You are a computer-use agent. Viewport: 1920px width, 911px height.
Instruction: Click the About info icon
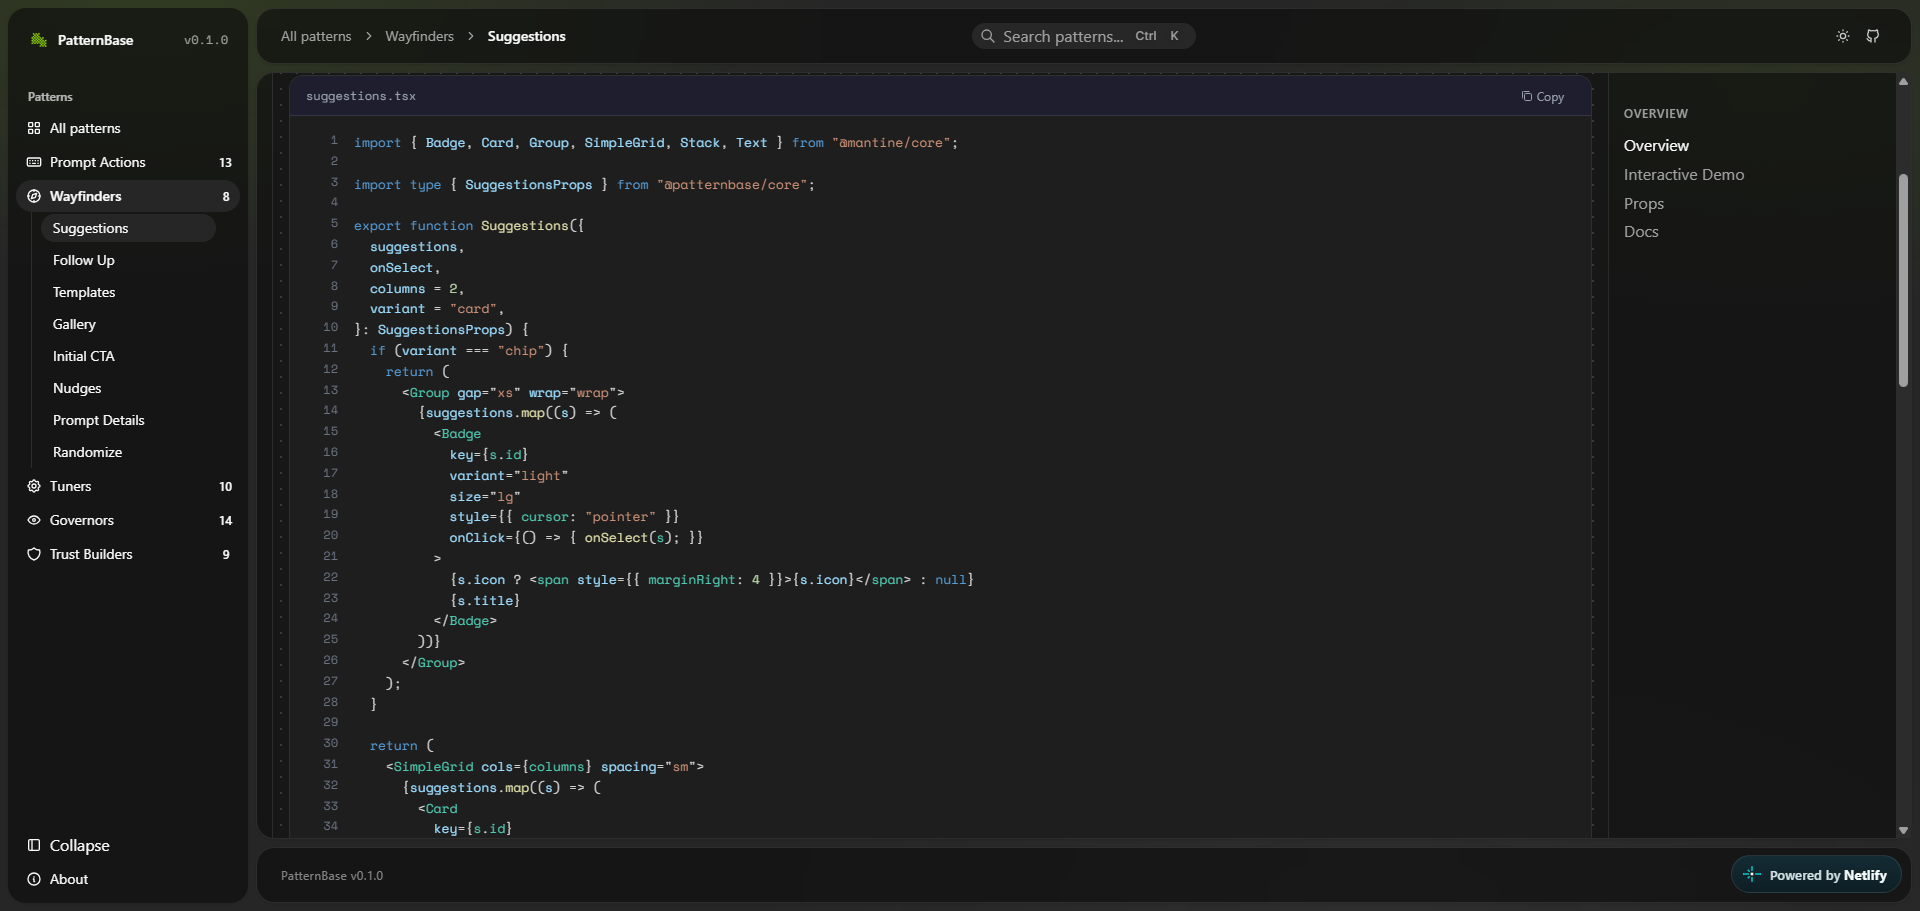[34, 879]
